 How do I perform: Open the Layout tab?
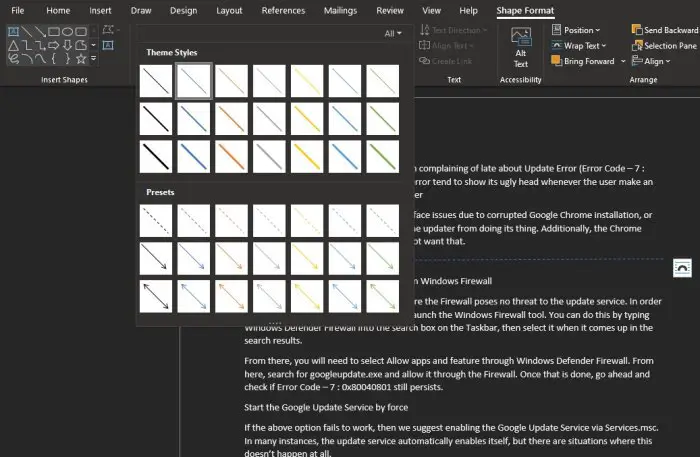229,10
